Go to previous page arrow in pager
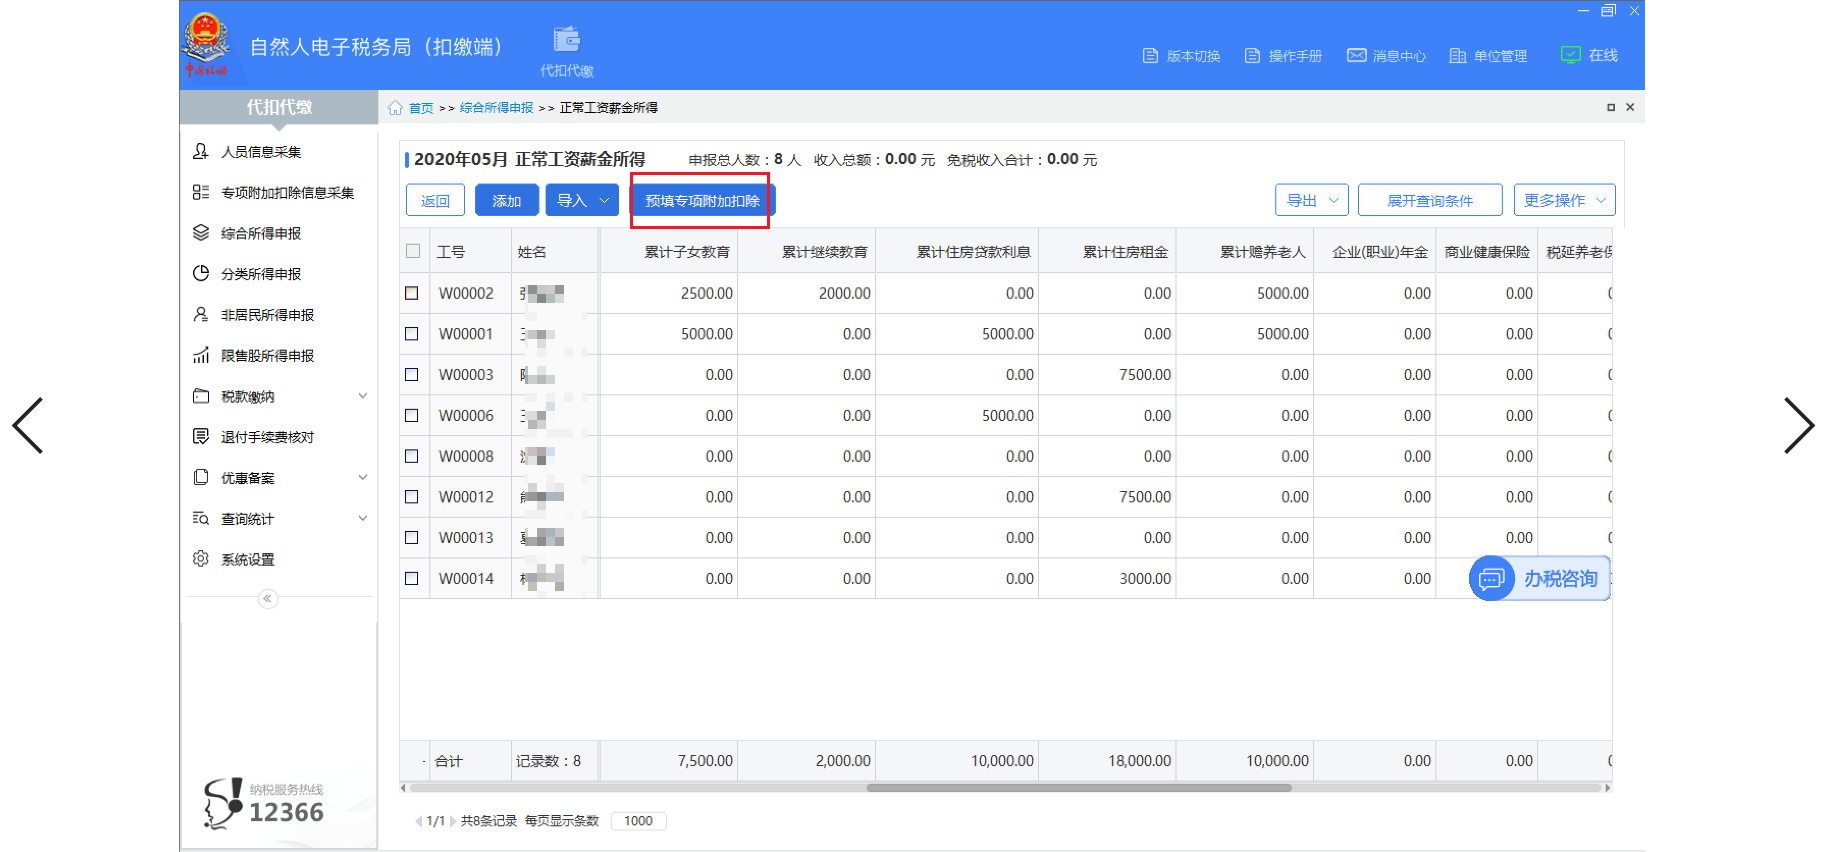 point(418,822)
